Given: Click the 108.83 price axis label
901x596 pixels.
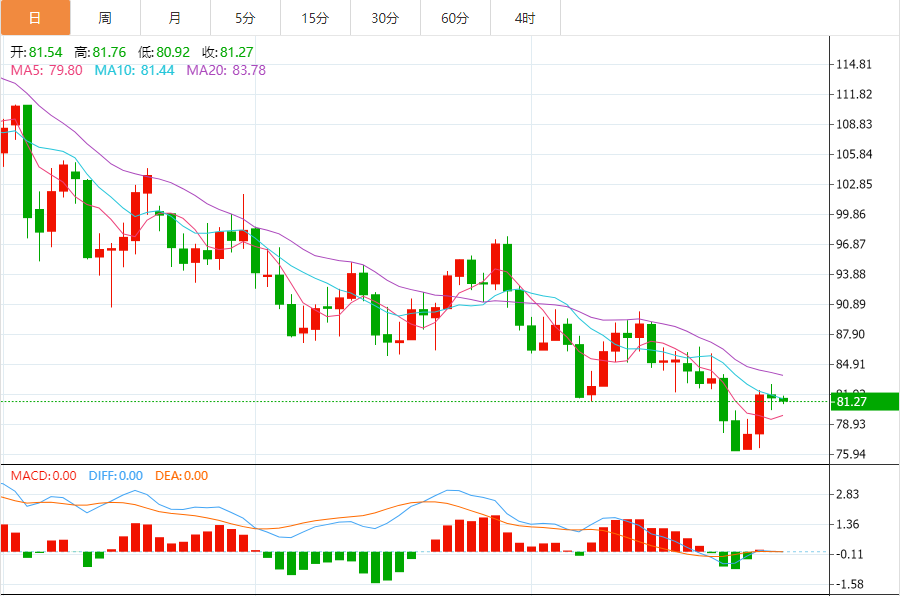Looking at the screenshot, I should pos(854,124).
